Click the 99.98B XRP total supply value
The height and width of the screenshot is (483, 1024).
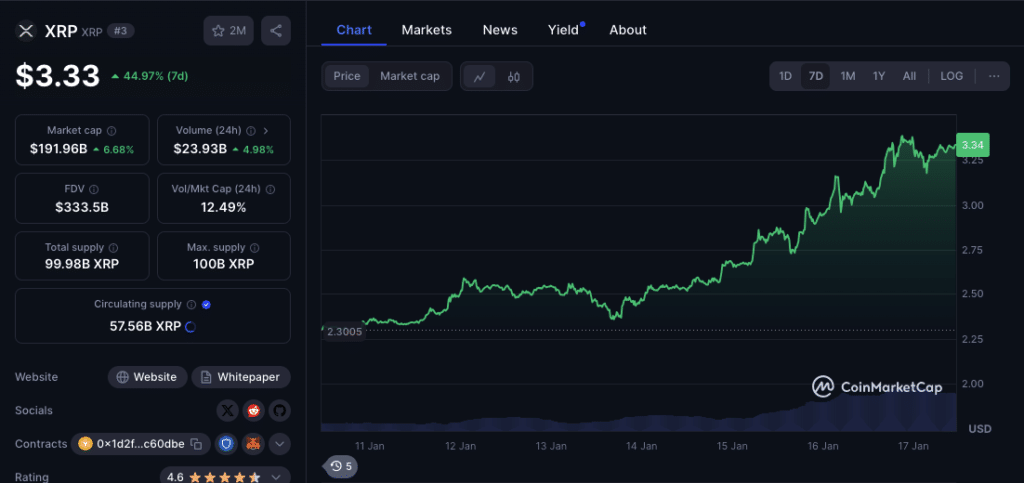tap(82, 264)
